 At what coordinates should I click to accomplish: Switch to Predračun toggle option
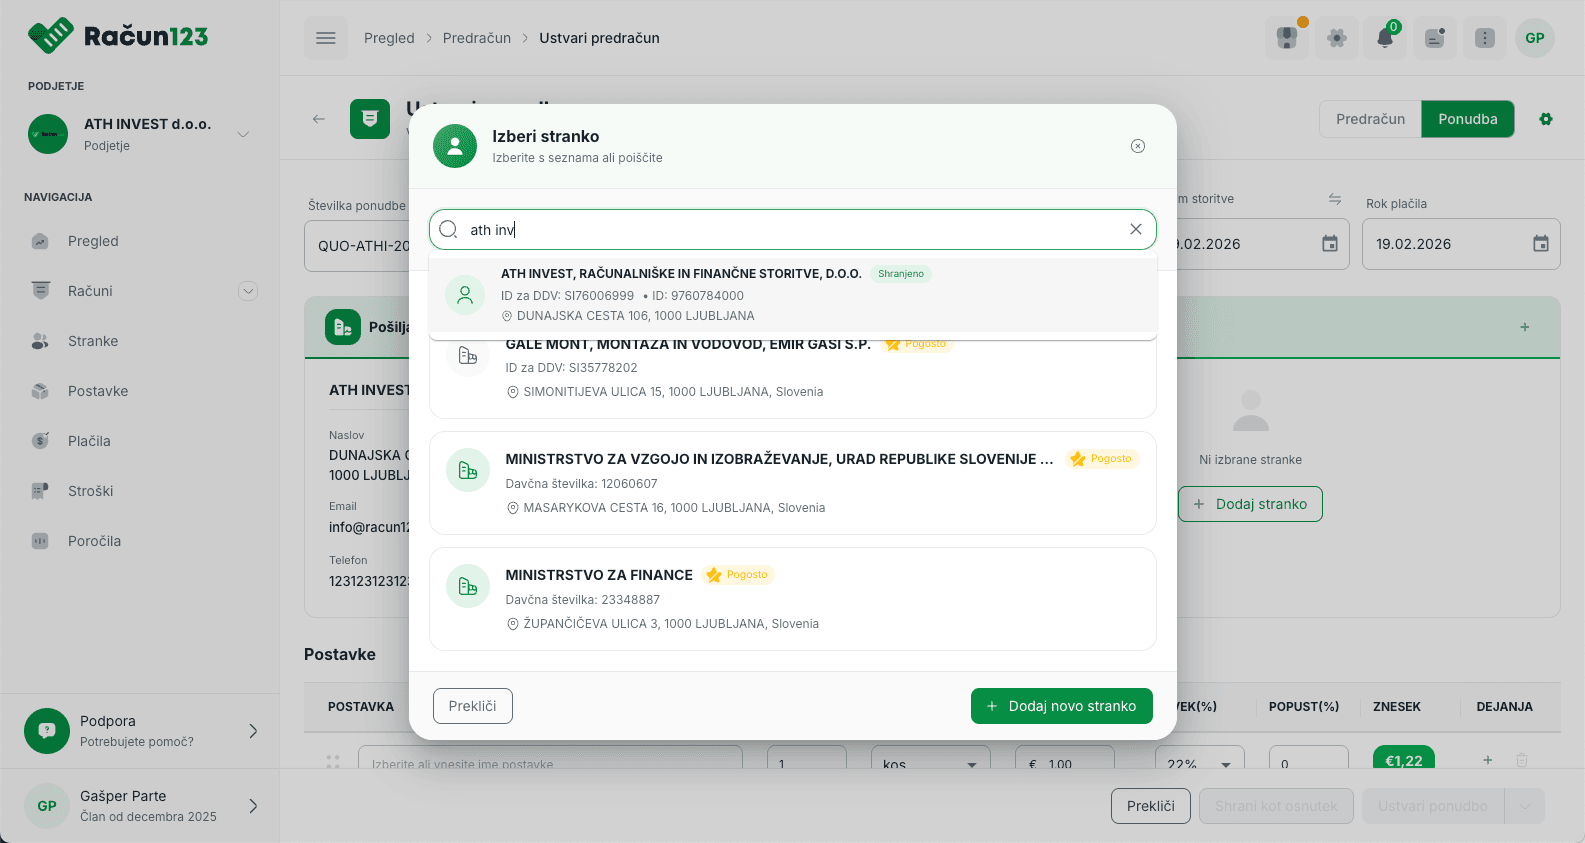(x=1370, y=119)
